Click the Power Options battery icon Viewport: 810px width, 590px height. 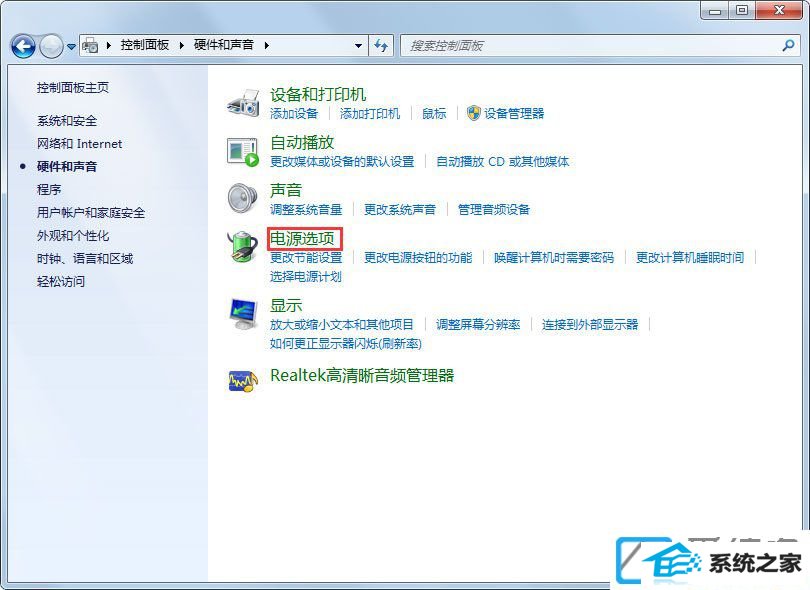pos(242,246)
